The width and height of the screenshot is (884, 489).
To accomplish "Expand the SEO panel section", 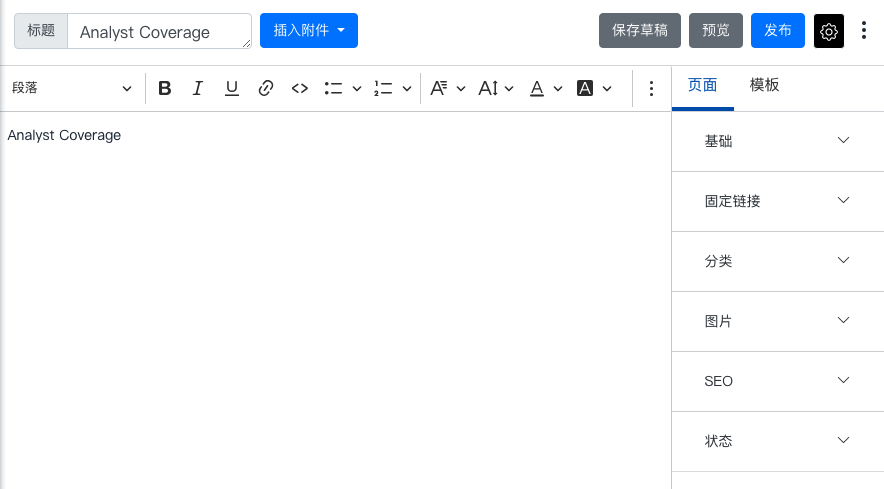I will (x=777, y=381).
